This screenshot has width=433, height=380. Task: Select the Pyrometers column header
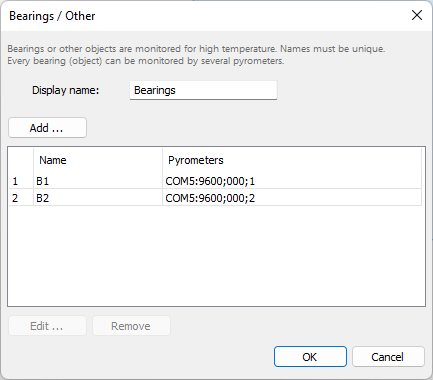point(292,160)
